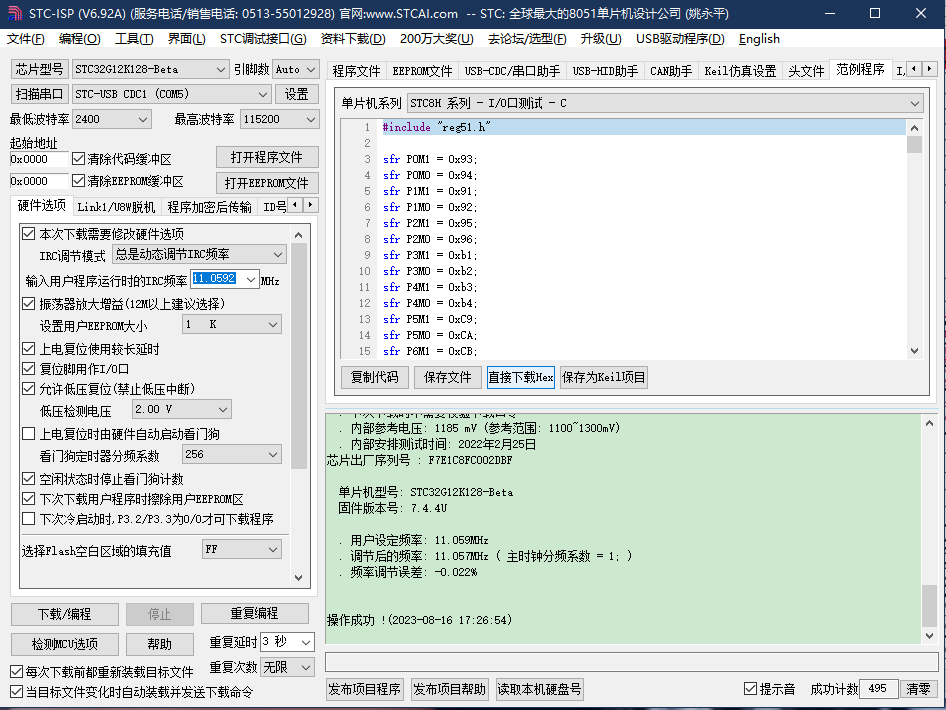Click code editor vertical scrollbar thumb
The width and height of the screenshot is (946, 710).
914,145
